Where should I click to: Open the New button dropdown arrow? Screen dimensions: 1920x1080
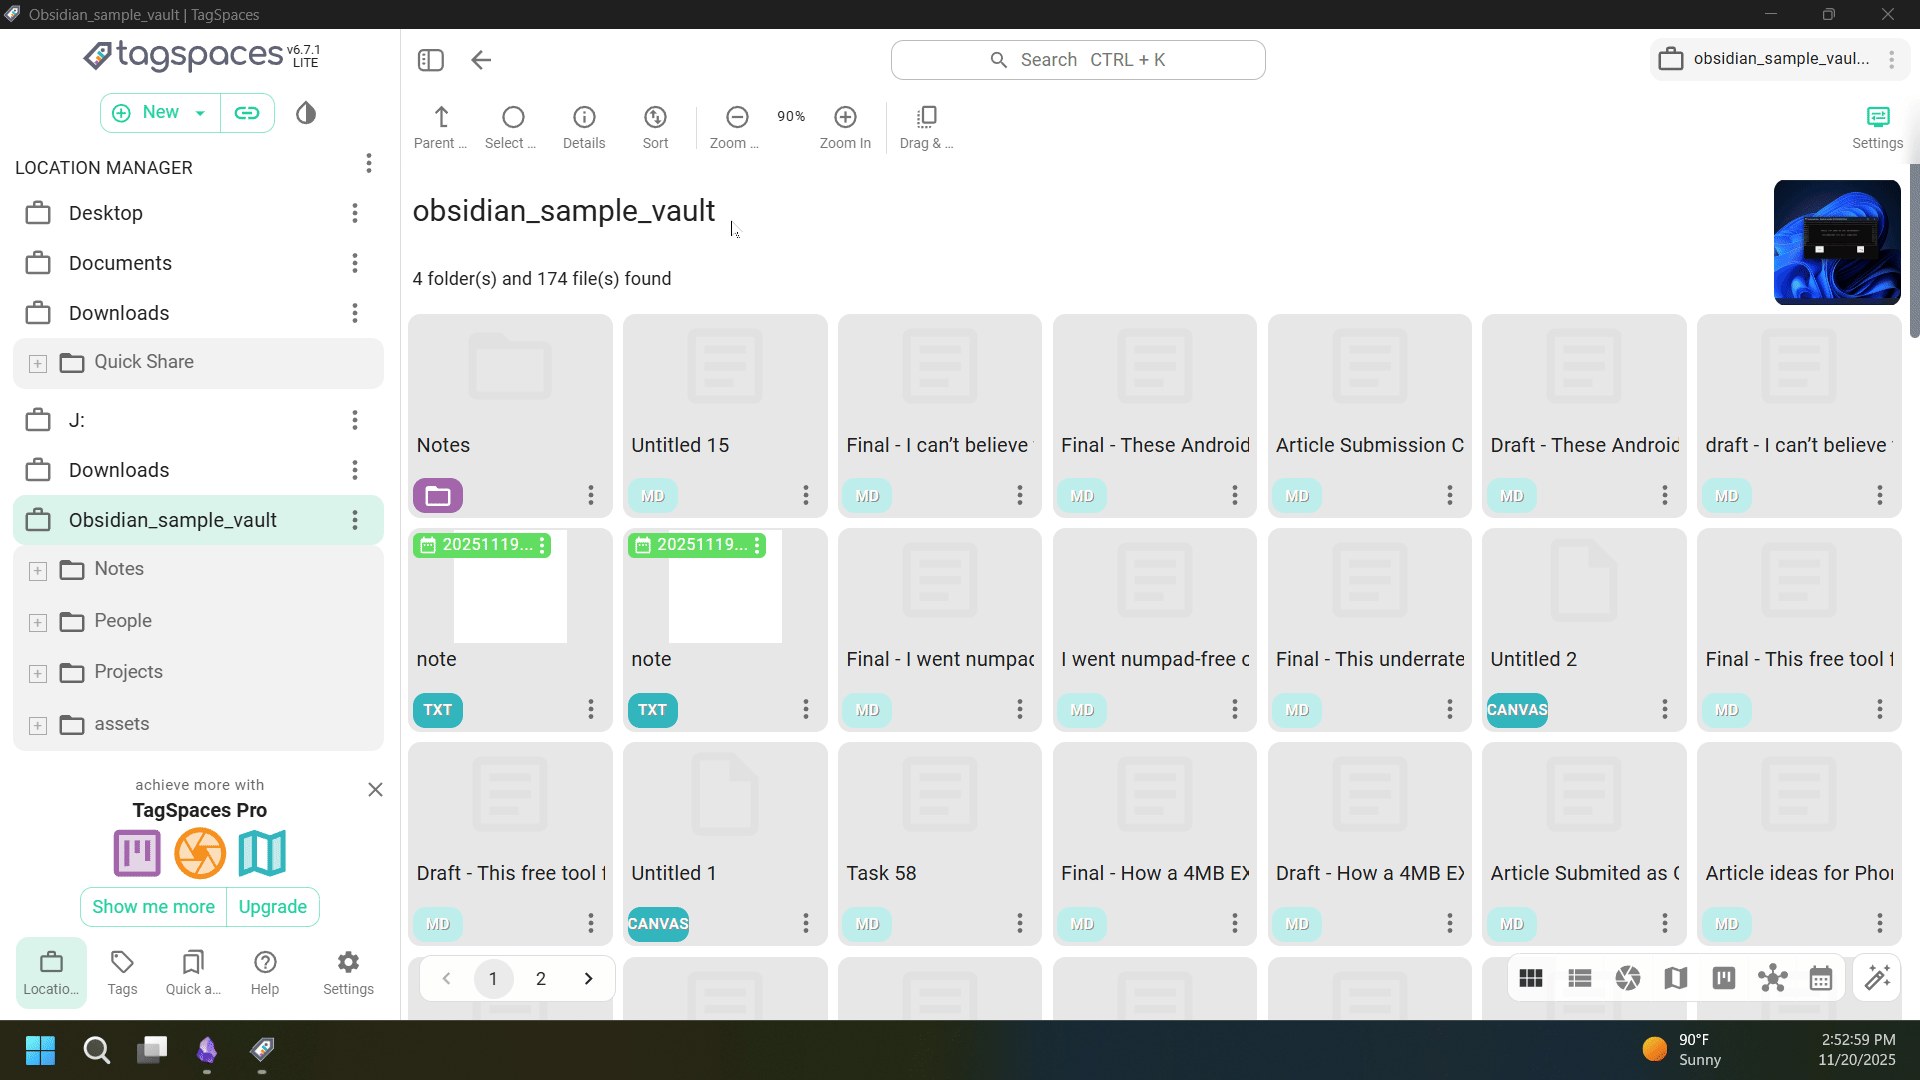coord(200,113)
